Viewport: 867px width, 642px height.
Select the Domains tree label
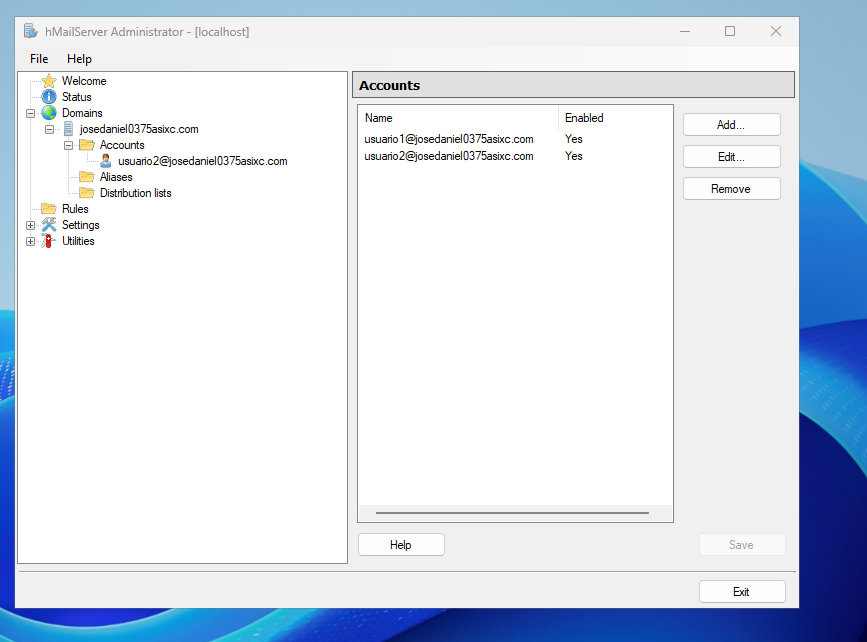click(82, 113)
